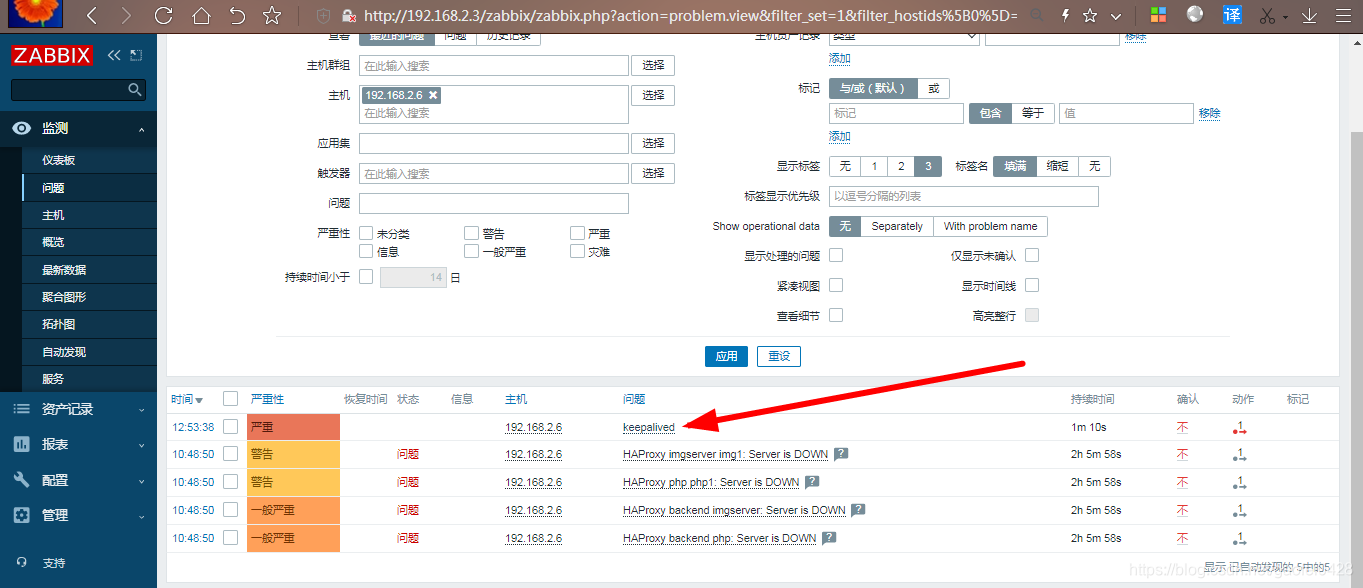Expand the 管理 sidebar section
Image resolution: width=1363 pixels, height=588 pixels.
(x=78, y=515)
